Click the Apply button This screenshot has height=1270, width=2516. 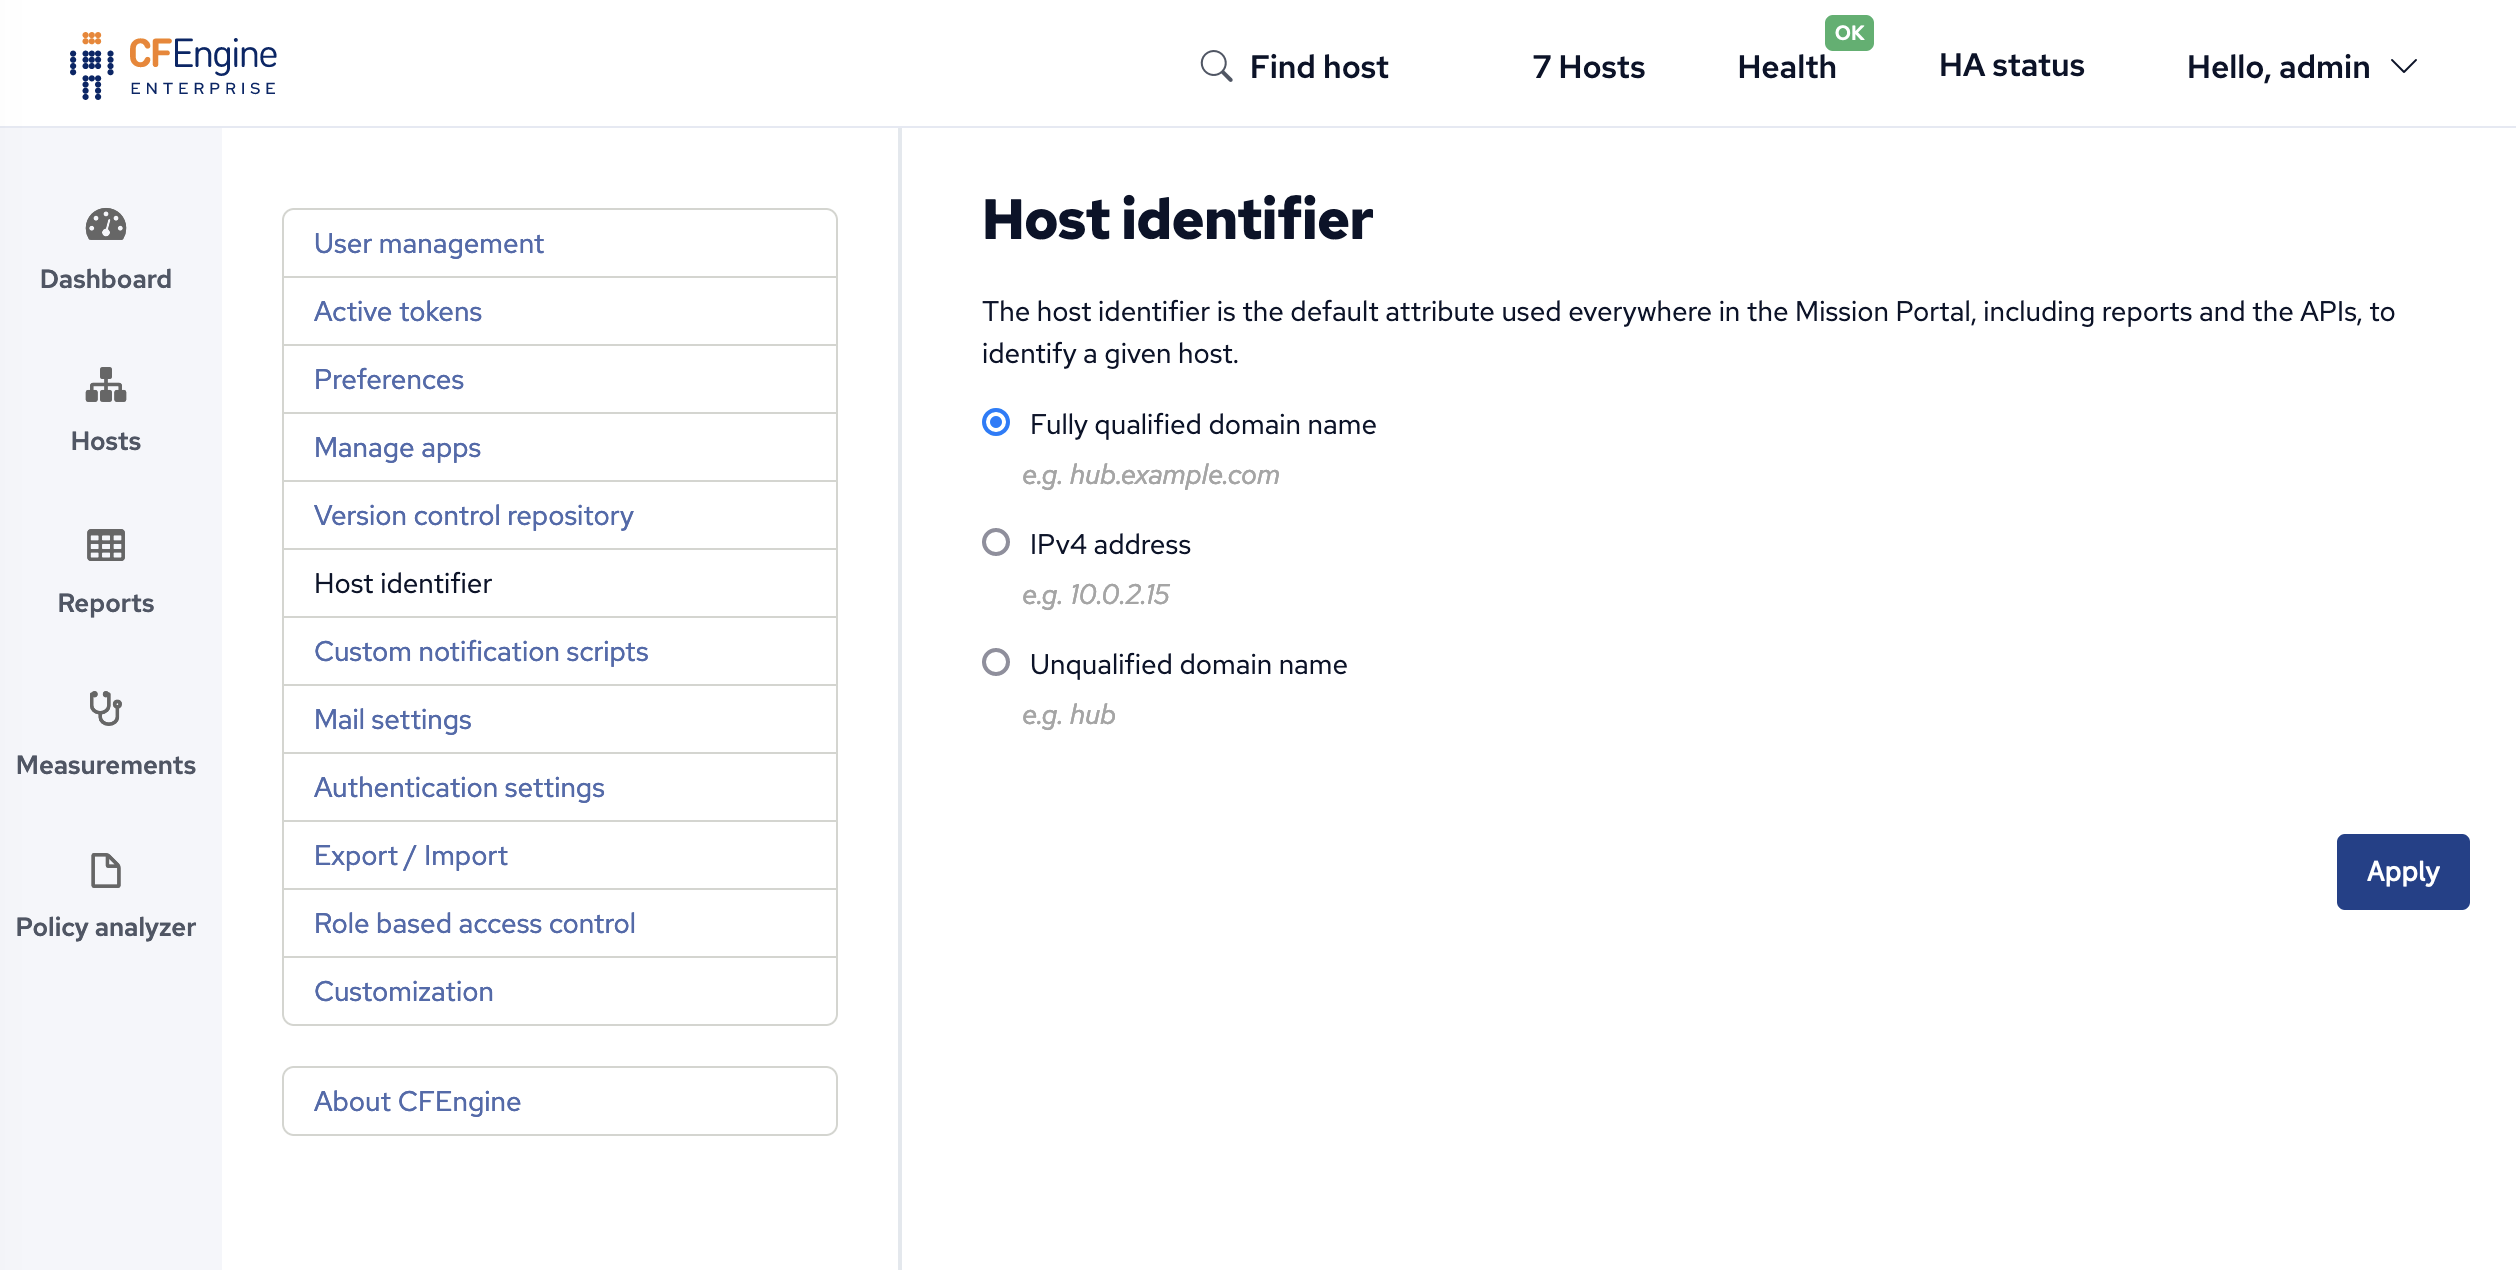pyautogui.click(x=2402, y=871)
